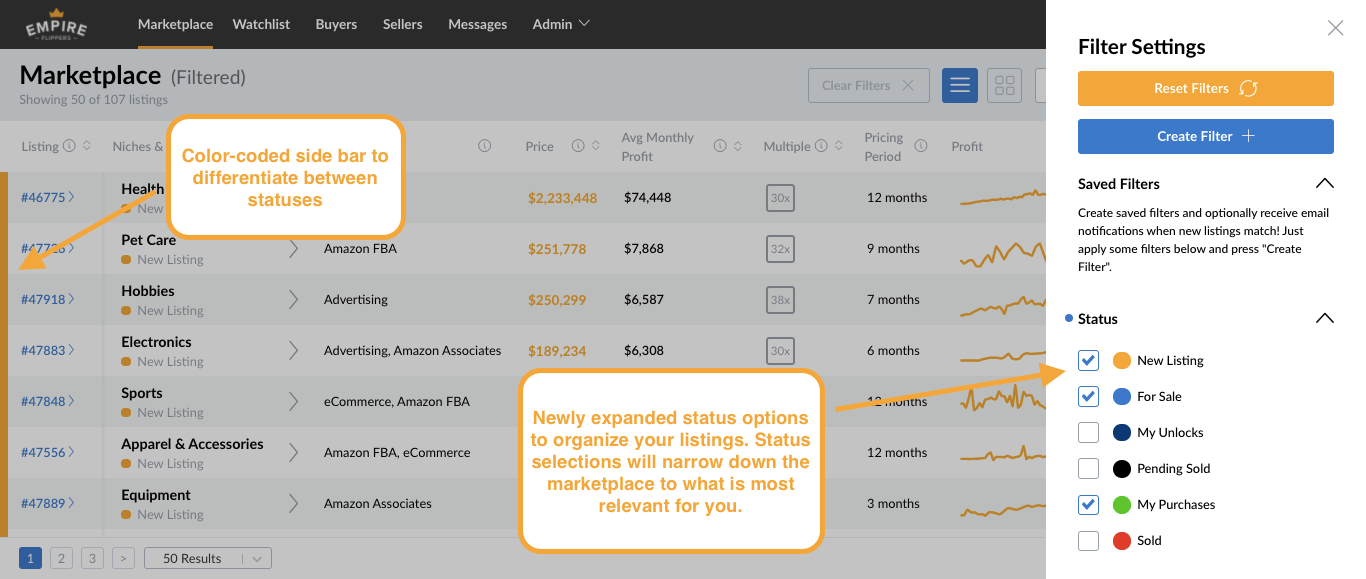
Task: Open the 50 Results per-page selector
Action: click(x=207, y=557)
